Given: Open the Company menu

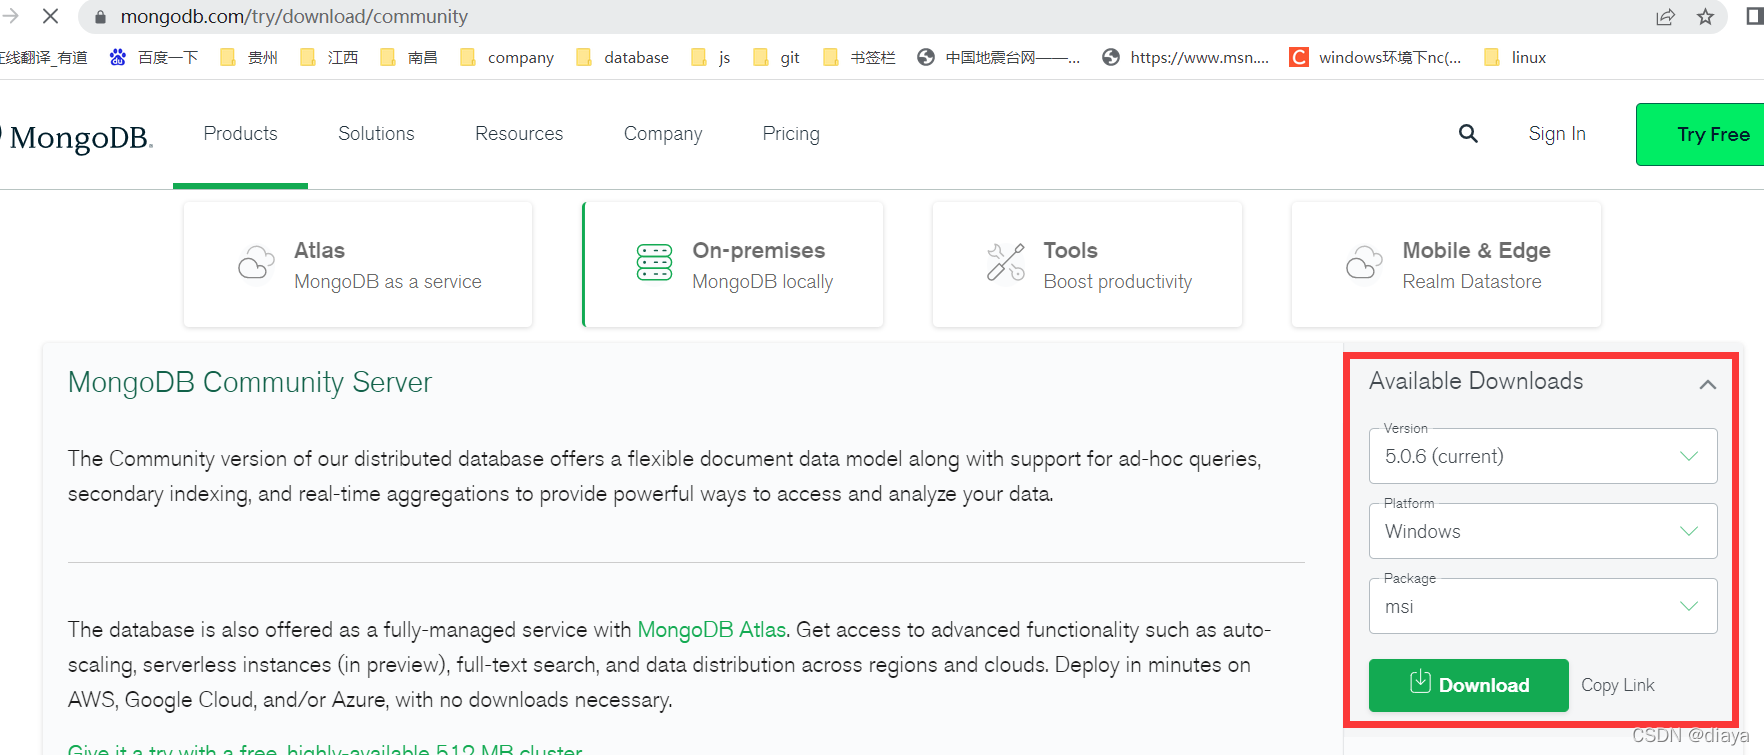Looking at the screenshot, I should point(663,133).
